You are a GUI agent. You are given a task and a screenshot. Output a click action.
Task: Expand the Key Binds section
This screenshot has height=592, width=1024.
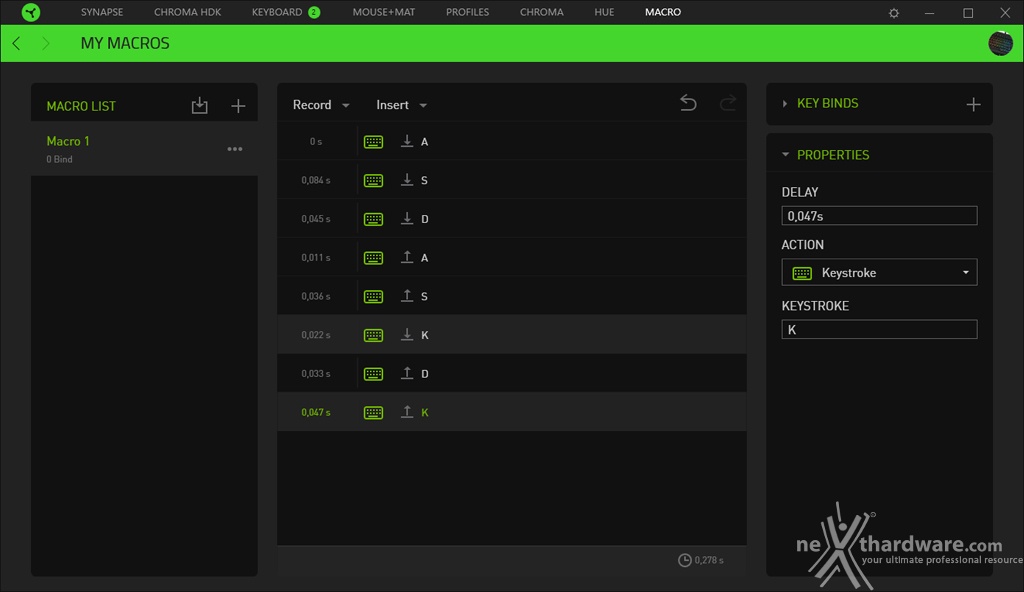(x=784, y=103)
